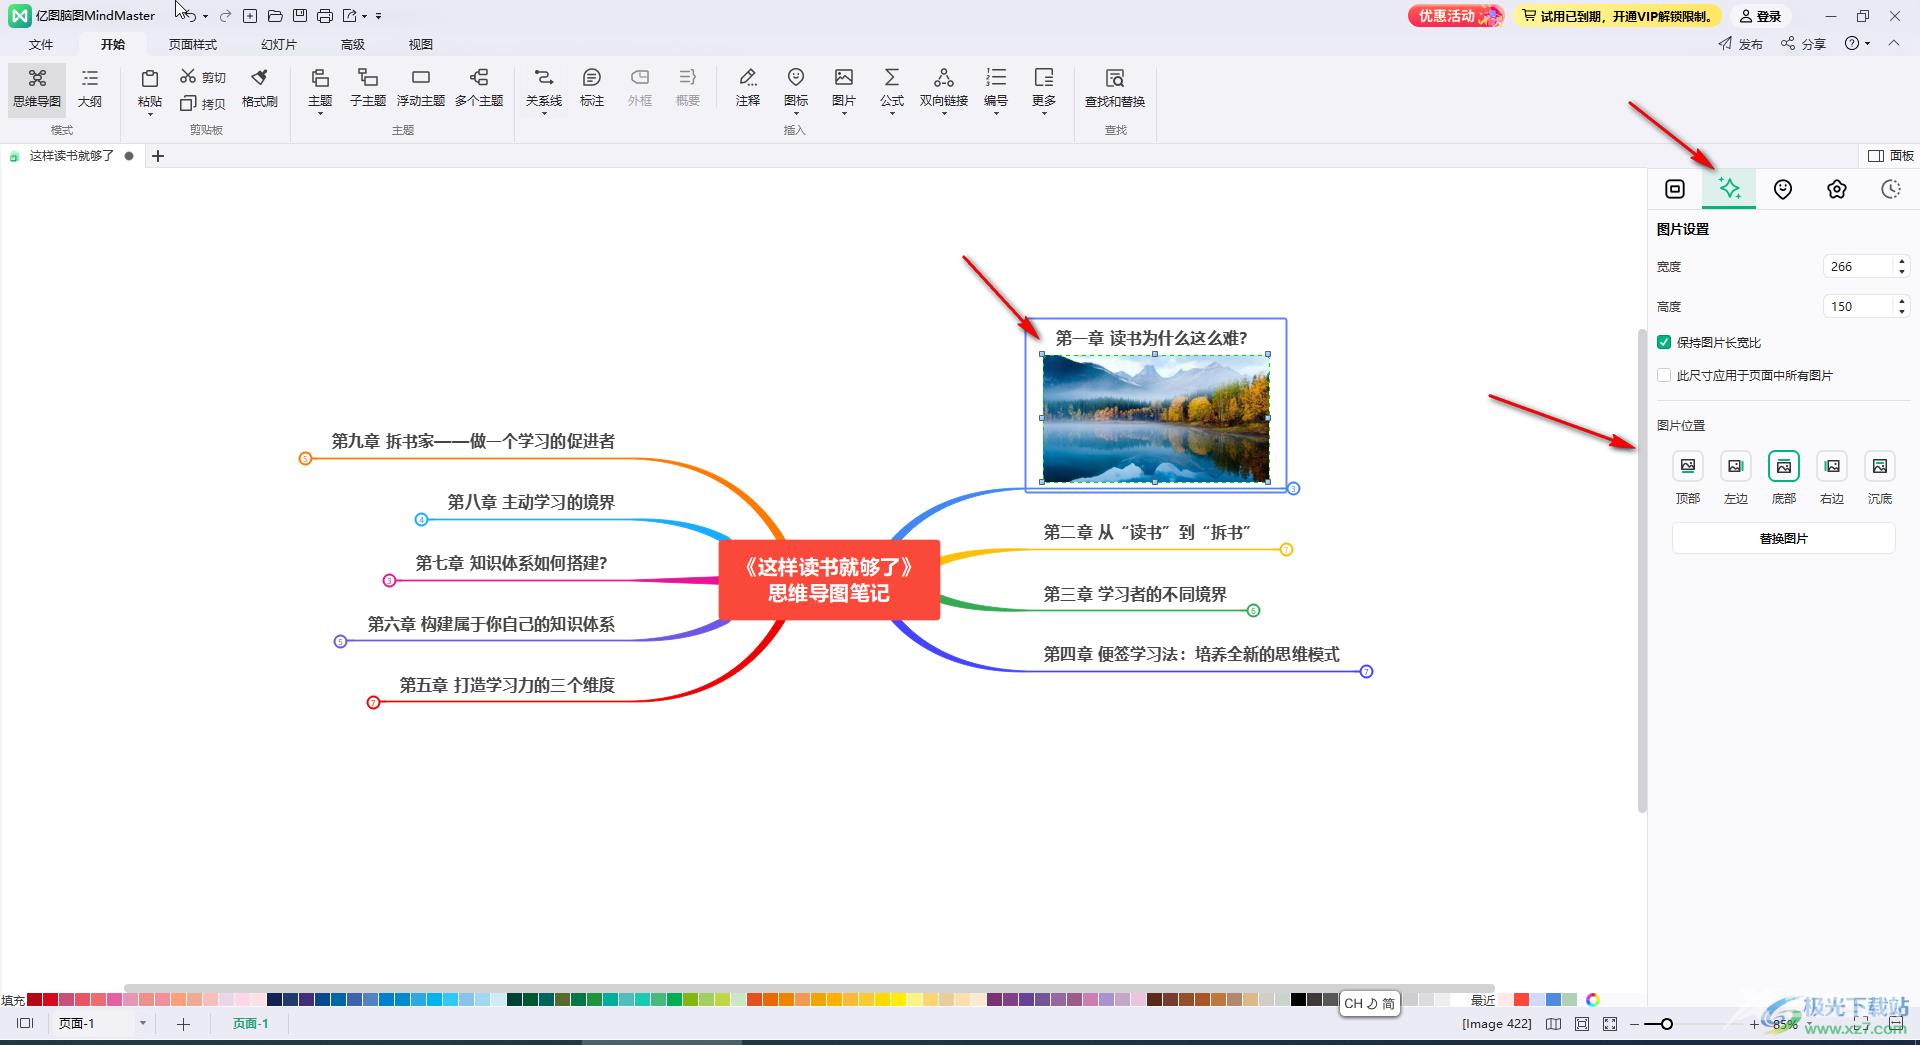The height and width of the screenshot is (1045, 1920).
Task: Toggle the right side panel (面板)
Action: (1891, 155)
